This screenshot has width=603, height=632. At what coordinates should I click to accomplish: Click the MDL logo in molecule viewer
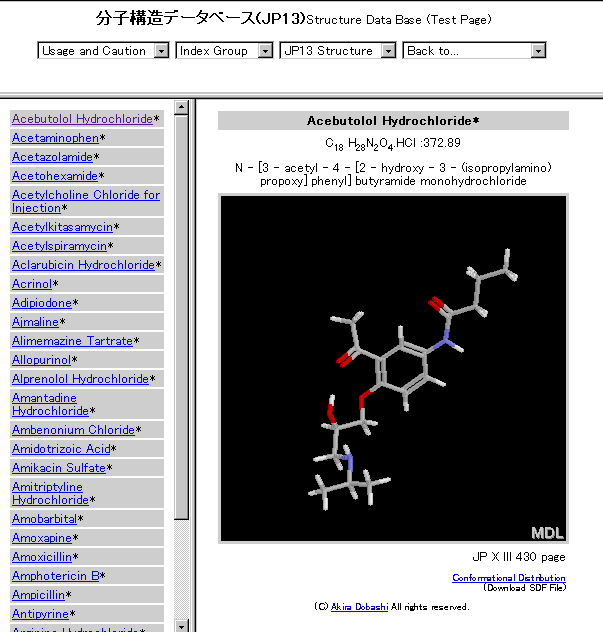[x=547, y=531]
